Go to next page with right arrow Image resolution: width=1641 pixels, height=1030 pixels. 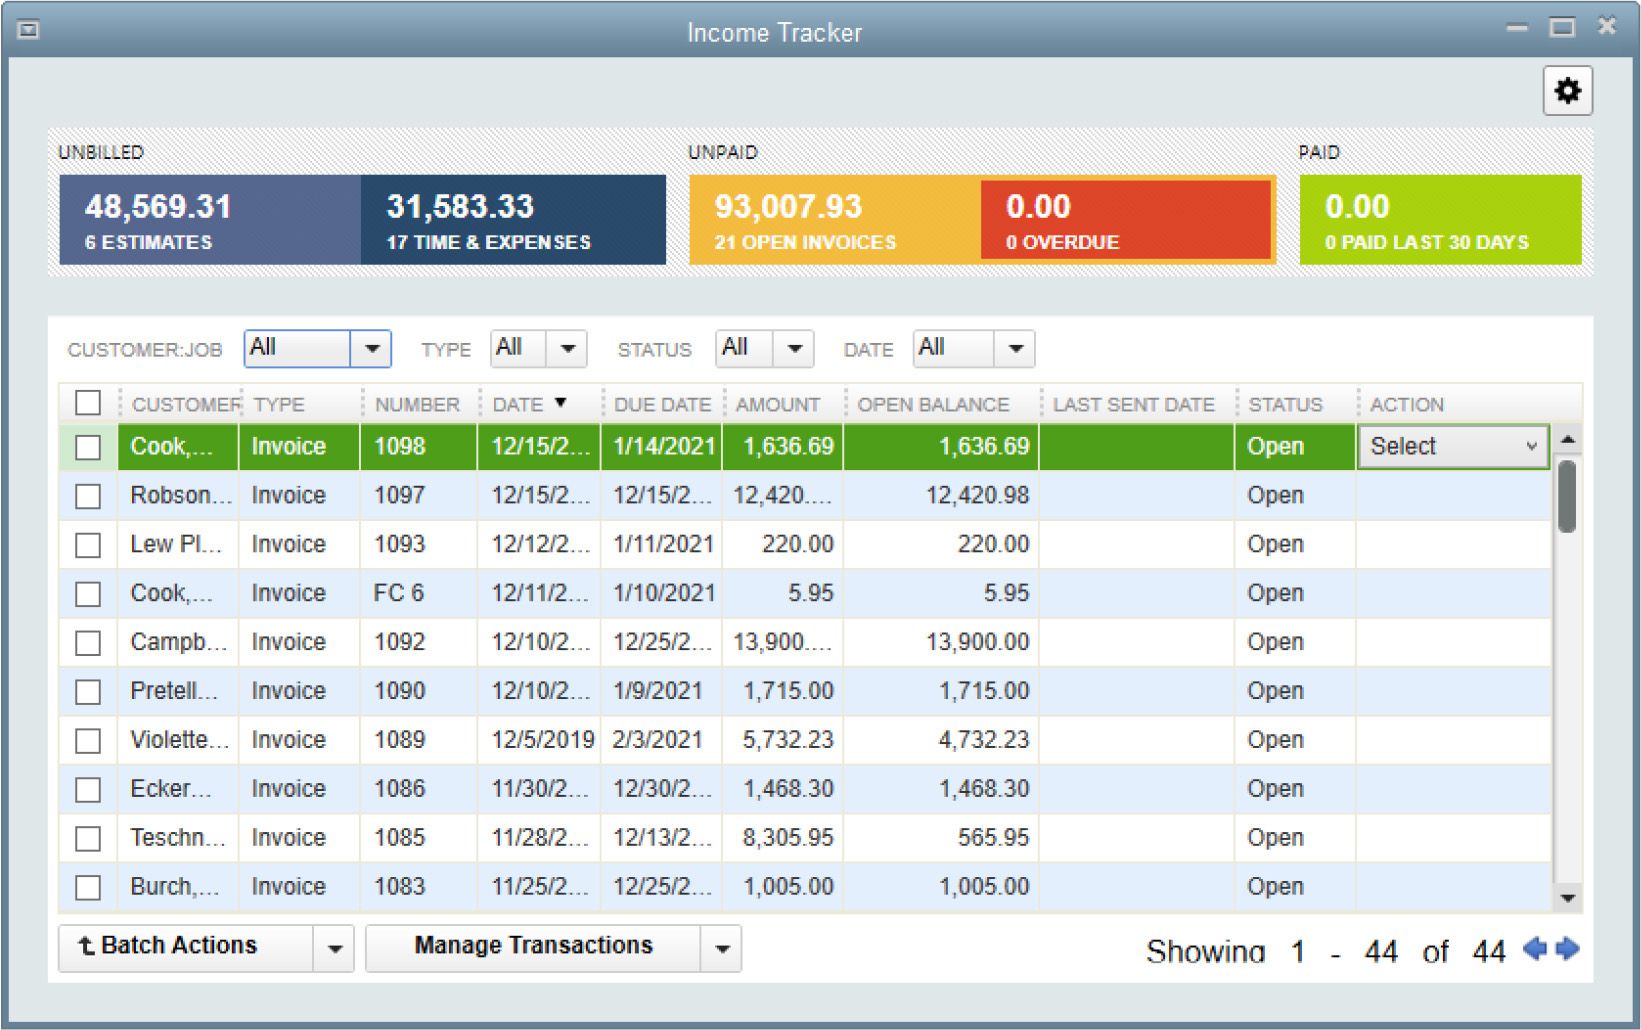(1568, 949)
